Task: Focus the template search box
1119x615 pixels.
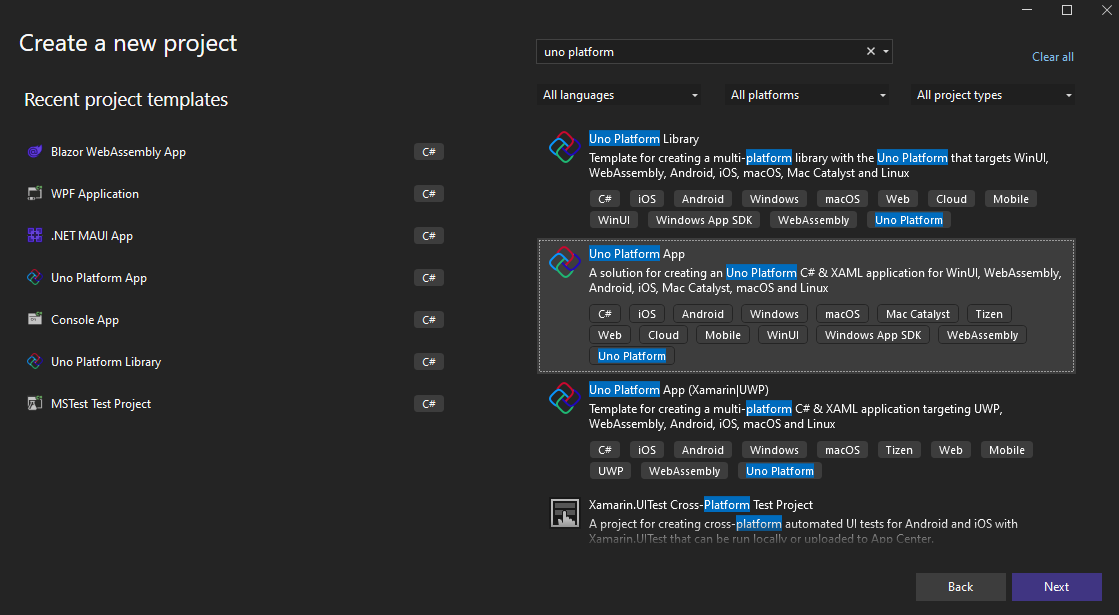Action: (x=700, y=51)
